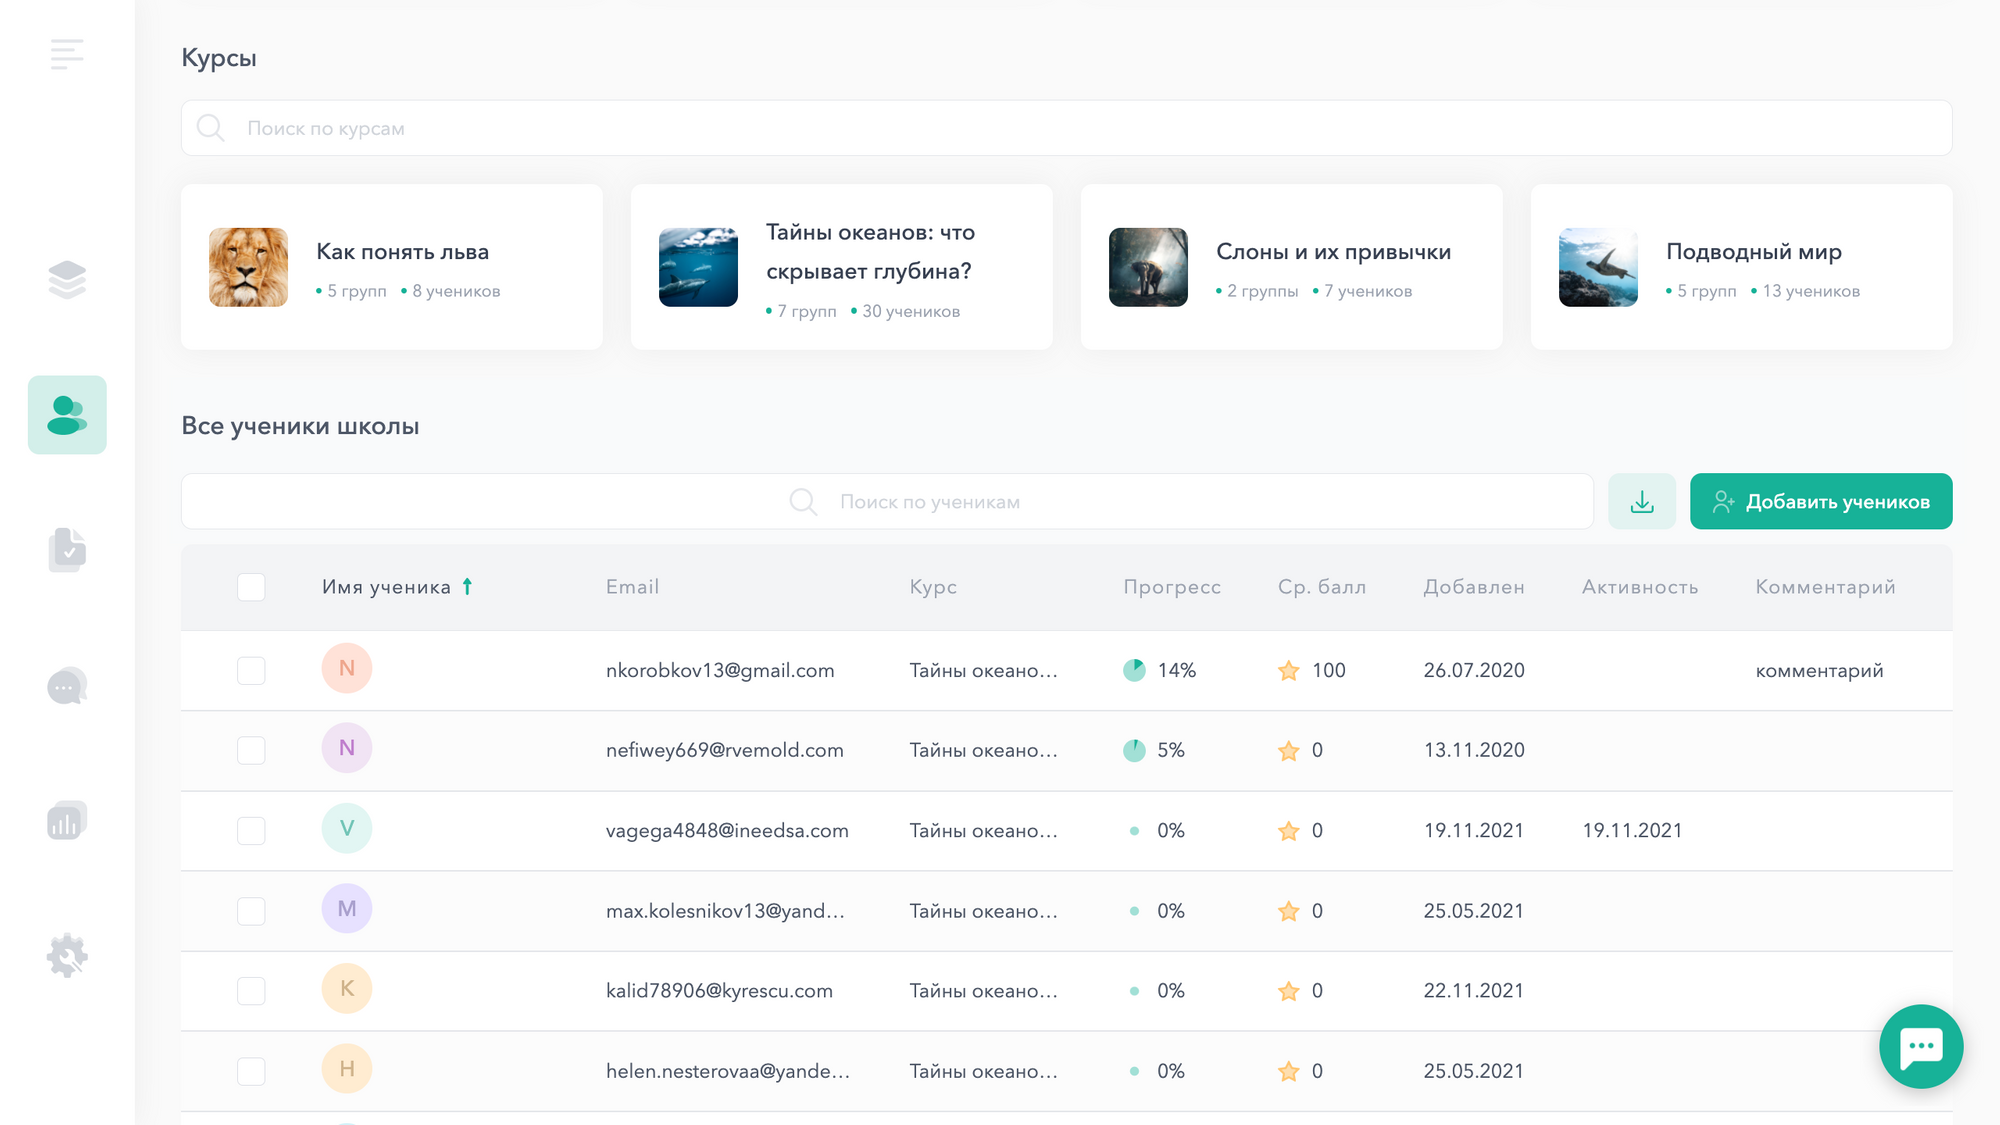The image size is (2000, 1125).
Task: Click the download students list icon
Action: point(1641,502)
